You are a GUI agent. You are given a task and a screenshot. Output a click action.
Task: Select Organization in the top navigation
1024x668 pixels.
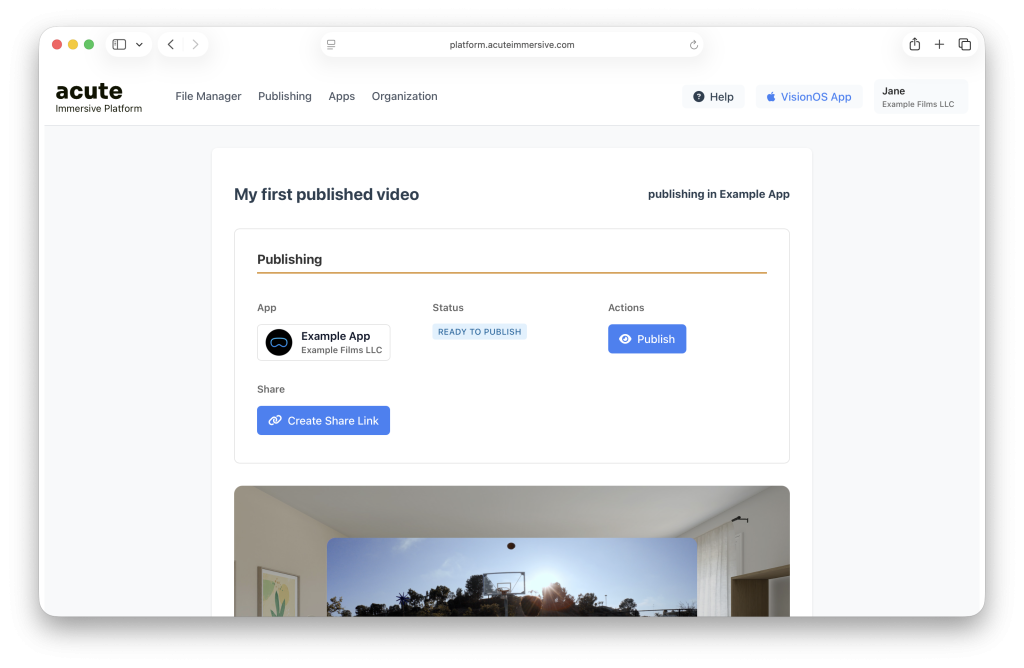click(x=404, y=97)
